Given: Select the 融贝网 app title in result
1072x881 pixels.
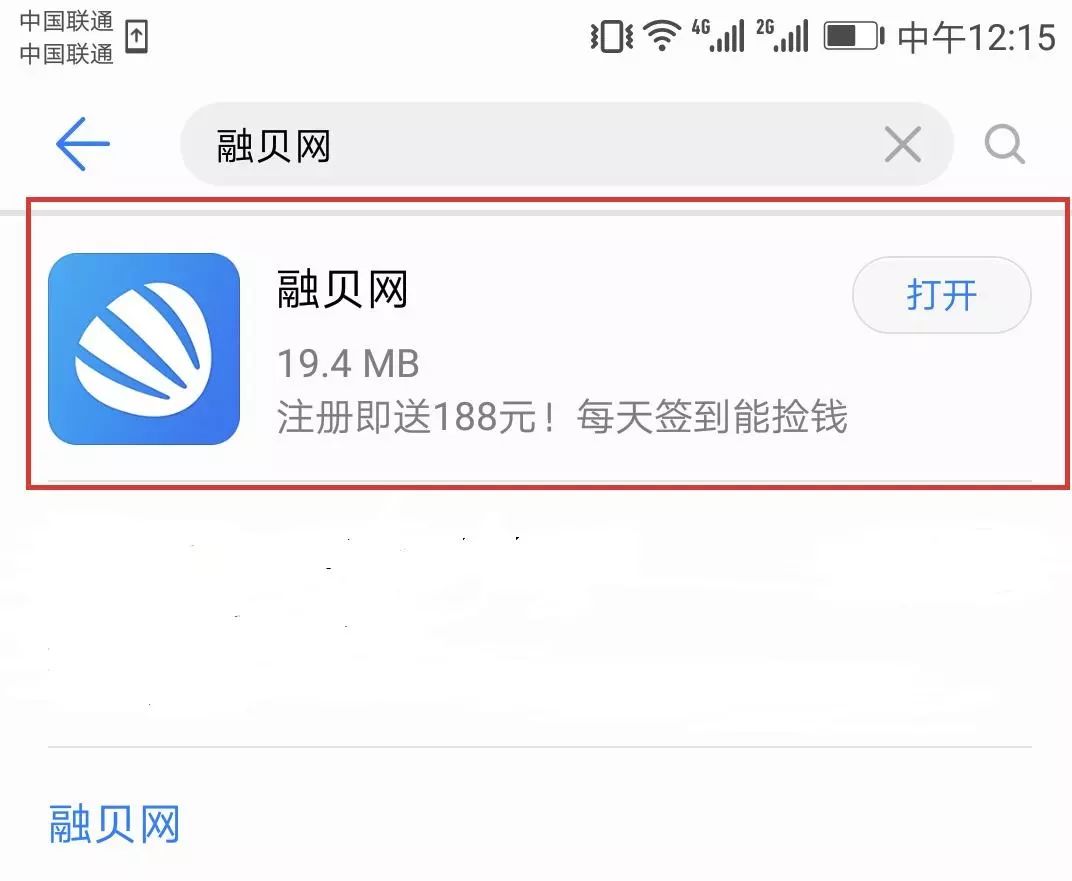Looking at the screenshot, I should (x=343, y=289).
